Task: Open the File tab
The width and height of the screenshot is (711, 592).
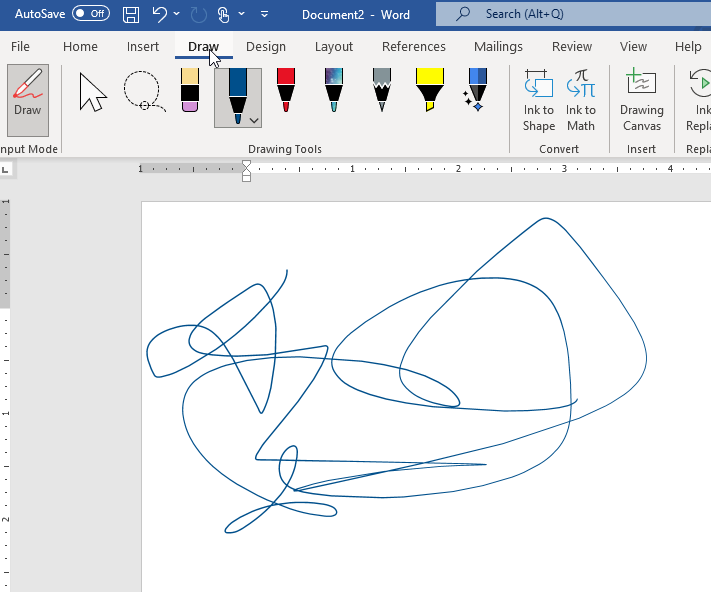Action: 20,47
